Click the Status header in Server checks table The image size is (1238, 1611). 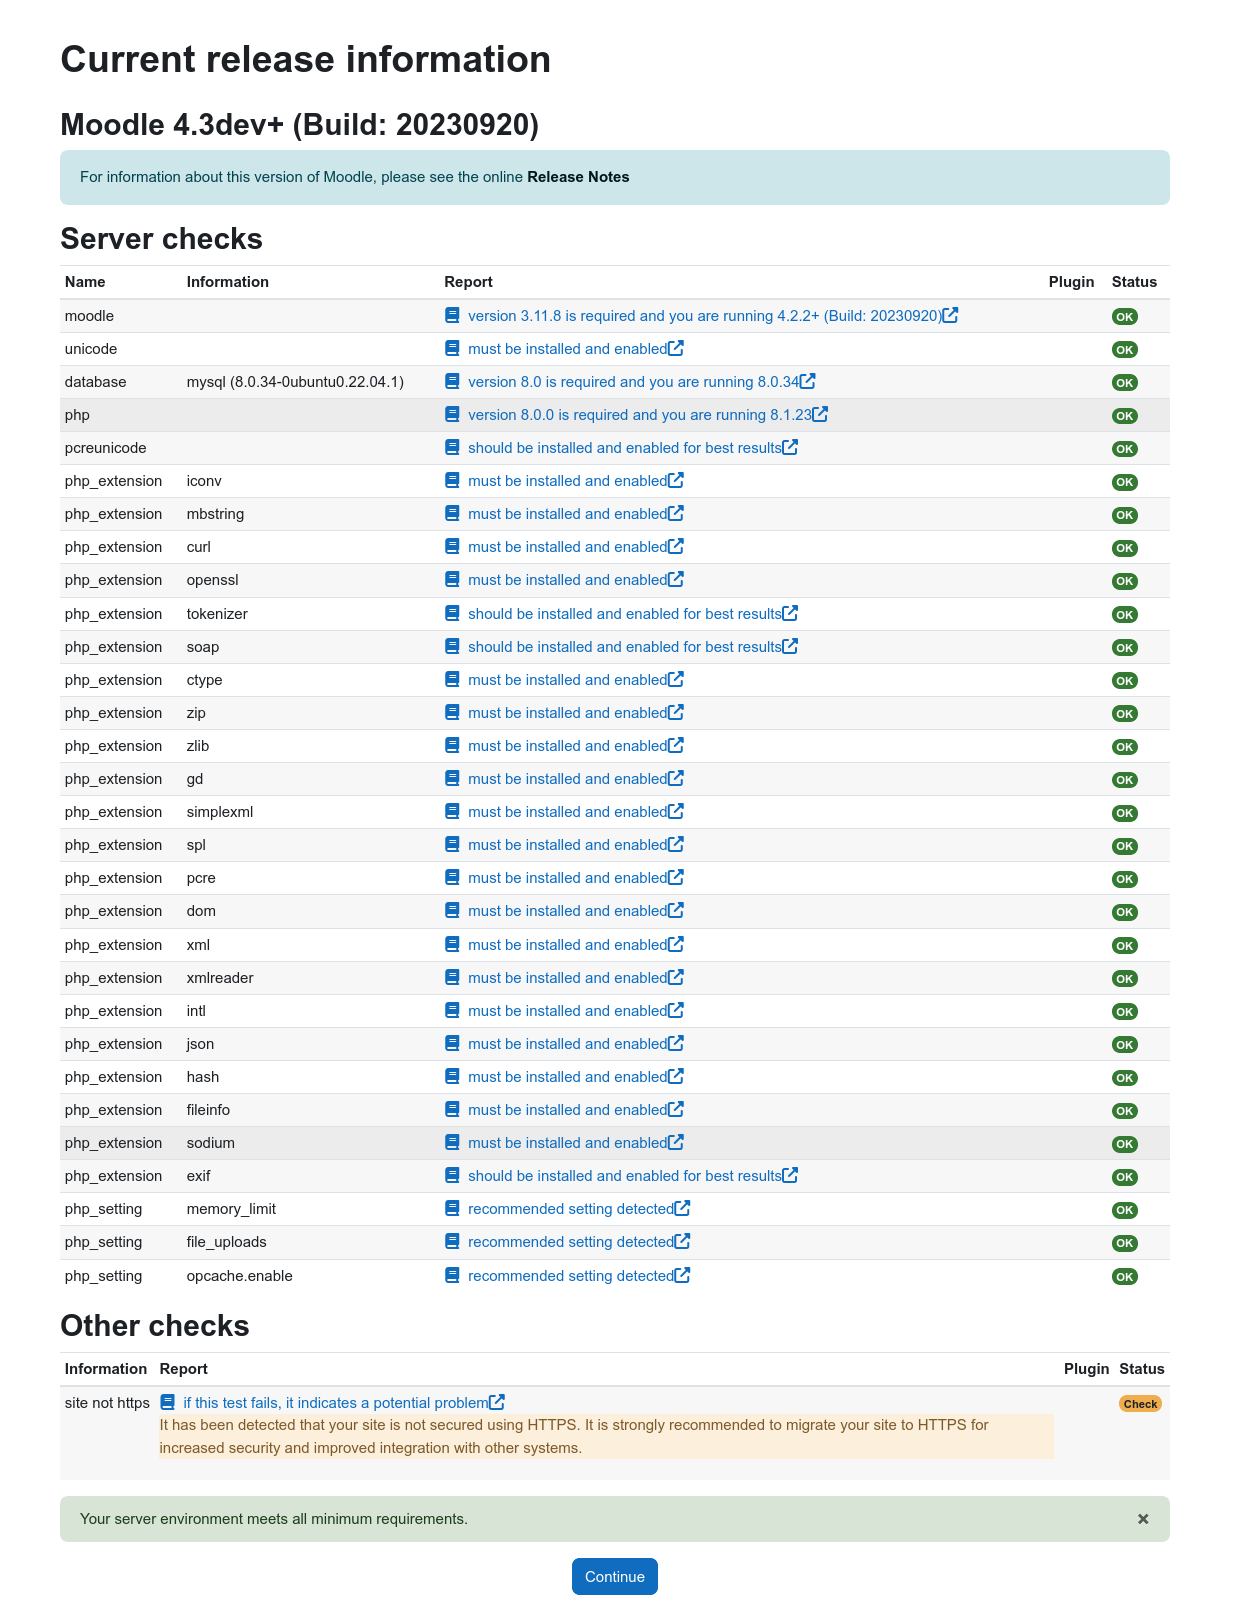click(1134, 282)
